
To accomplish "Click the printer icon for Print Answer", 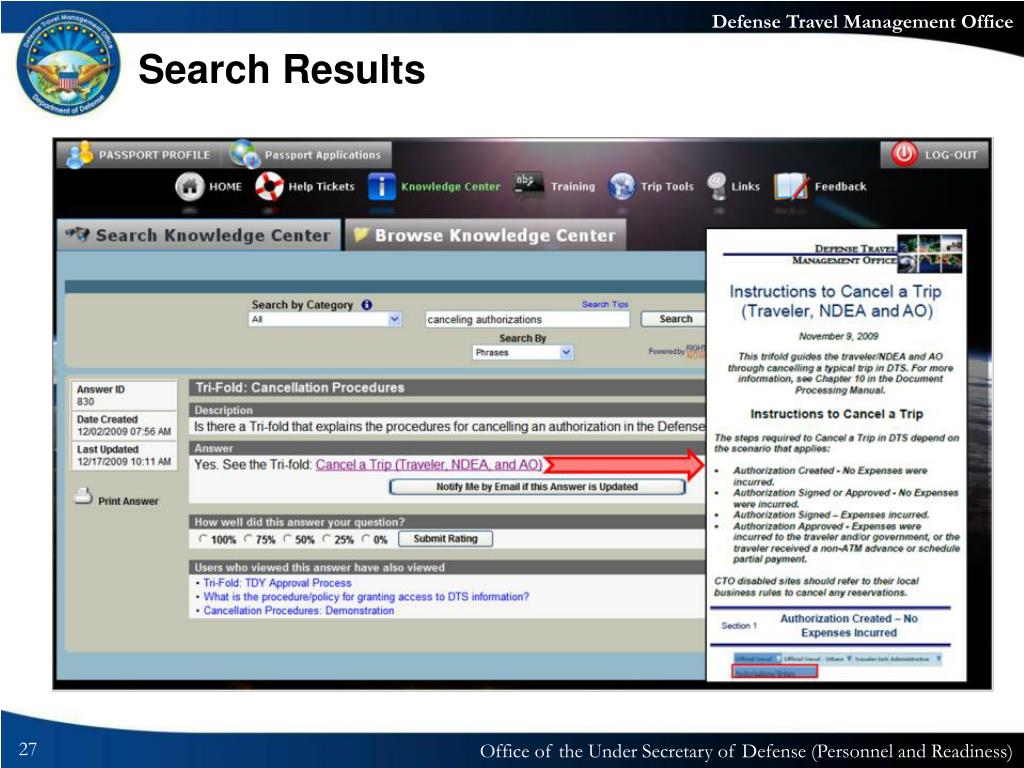I will point(83,496).
